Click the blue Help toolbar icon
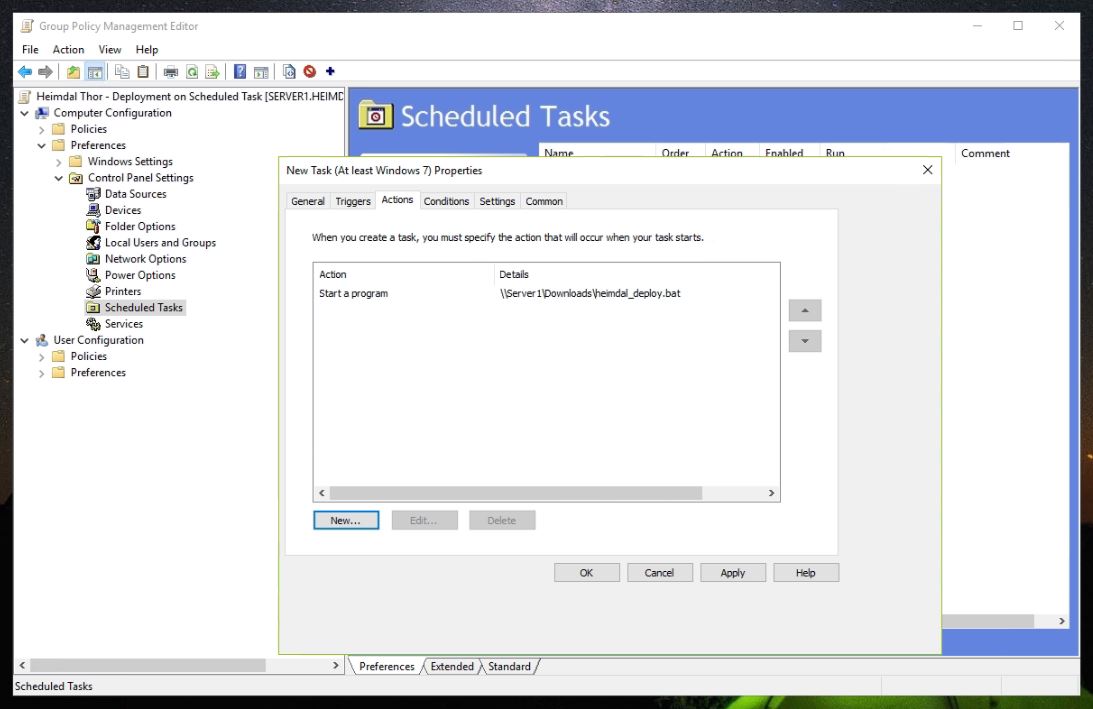 tap(240, 71)
